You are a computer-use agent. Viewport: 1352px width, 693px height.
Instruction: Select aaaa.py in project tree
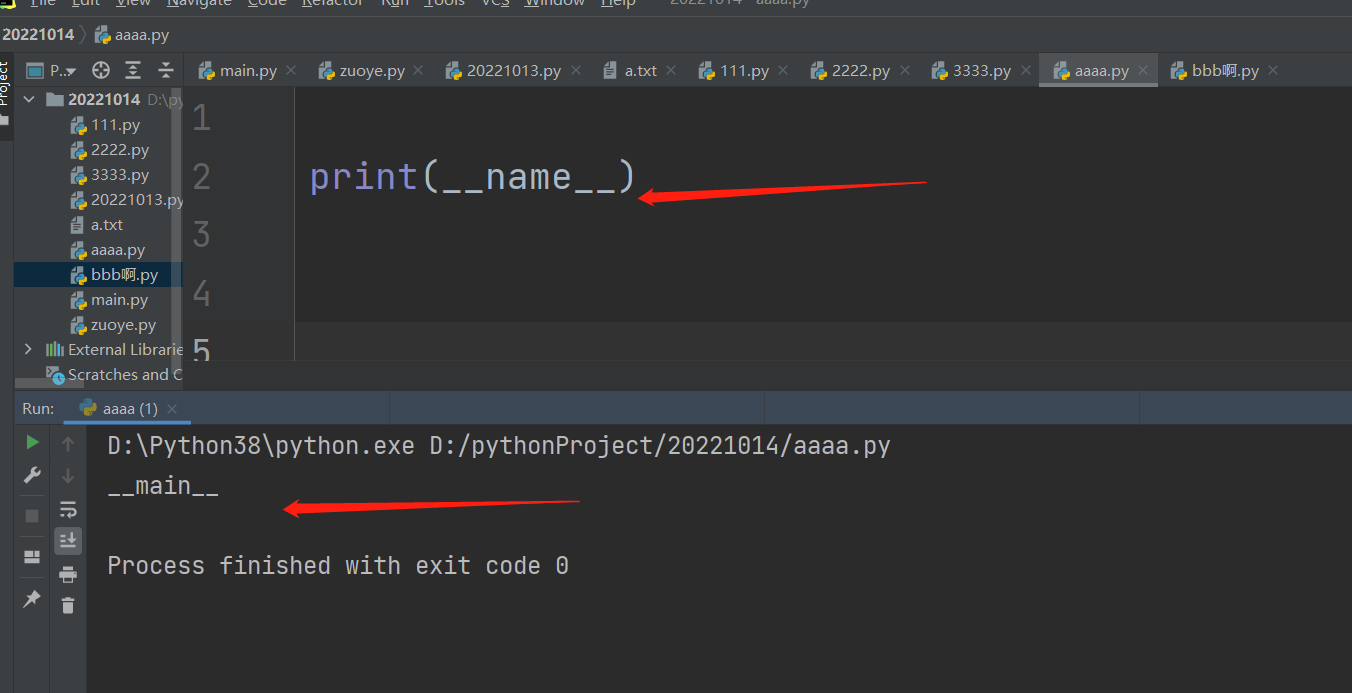click(x=107, y=250)
